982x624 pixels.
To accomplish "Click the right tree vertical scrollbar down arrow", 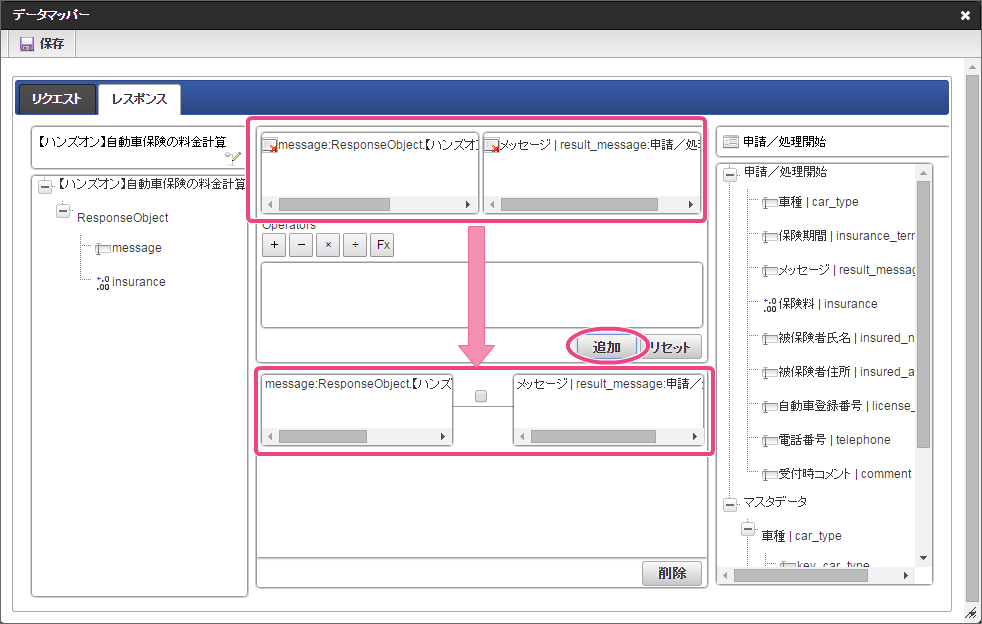I will tap(923, 558).
